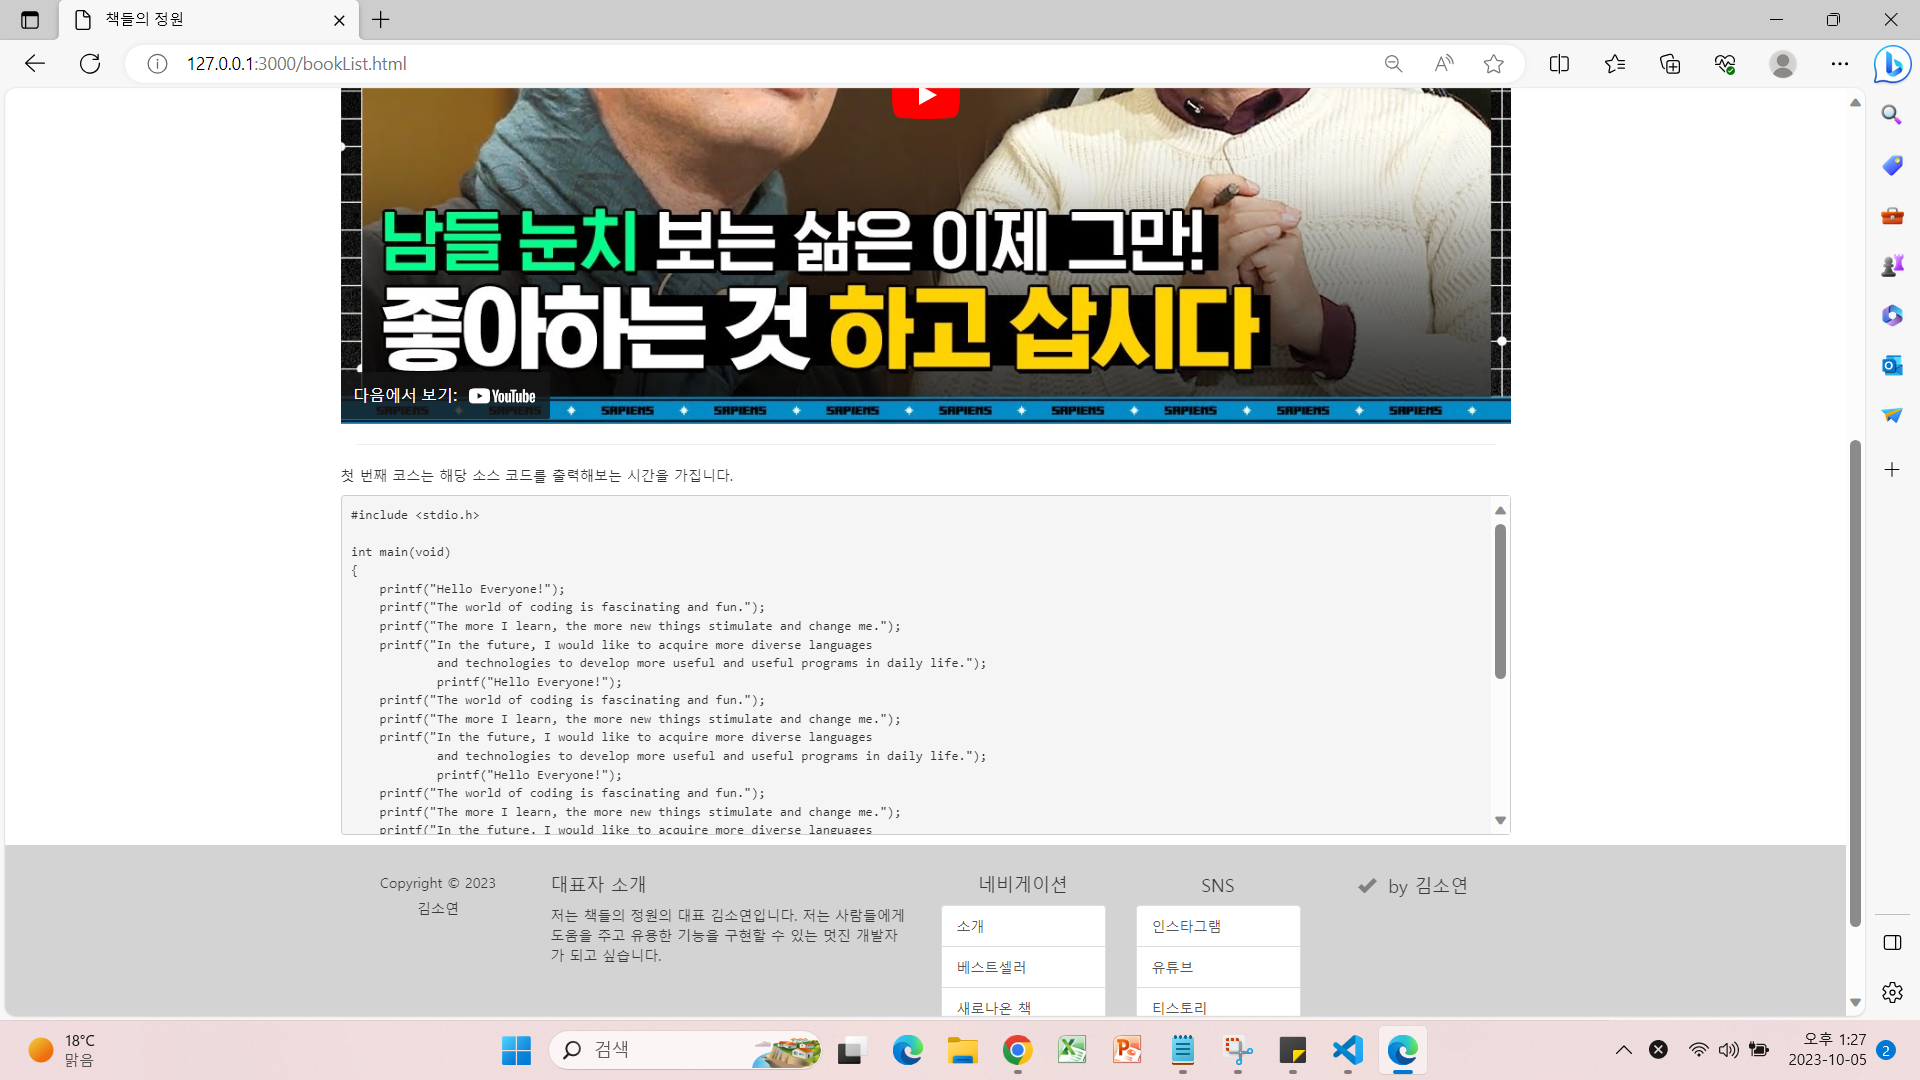Click the Read aloud icon

1444,64
